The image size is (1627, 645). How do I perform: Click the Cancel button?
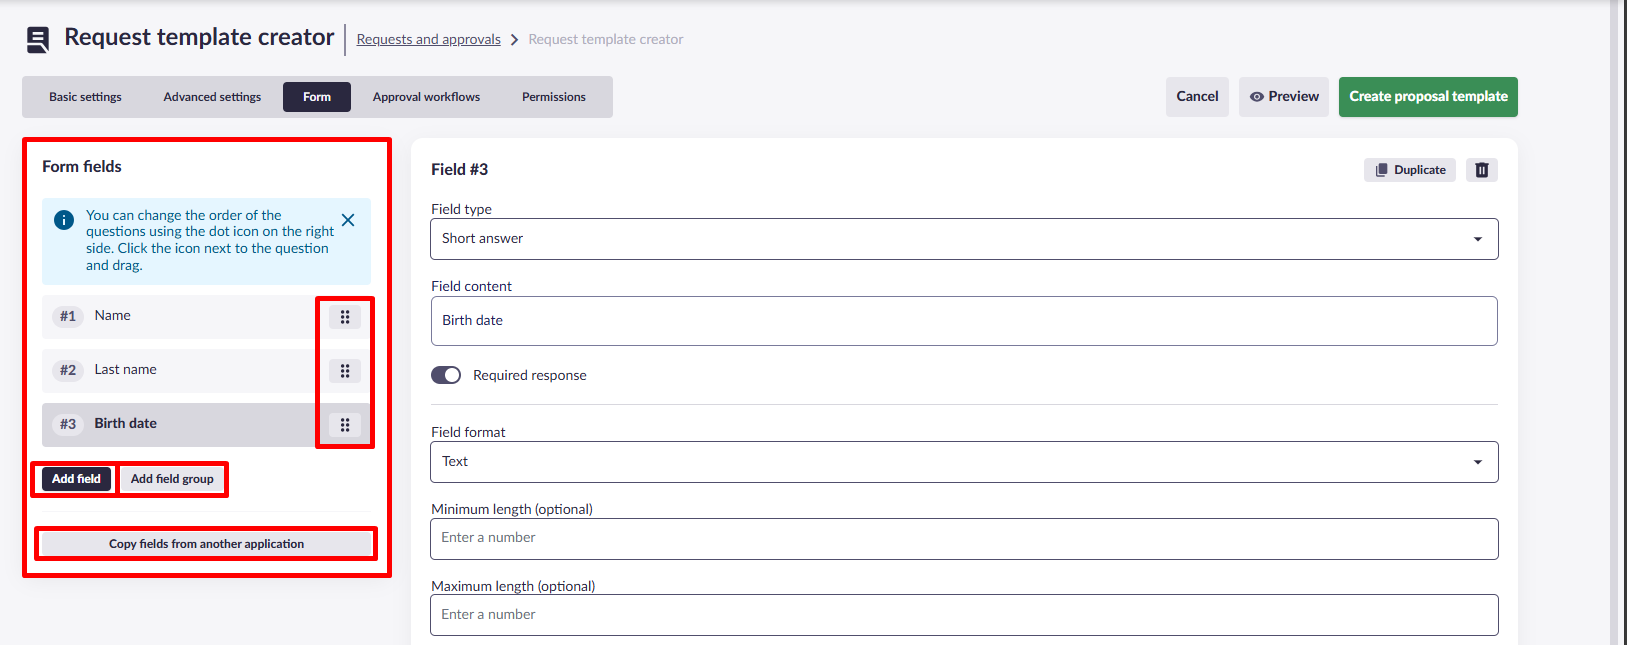(1197, 97)
